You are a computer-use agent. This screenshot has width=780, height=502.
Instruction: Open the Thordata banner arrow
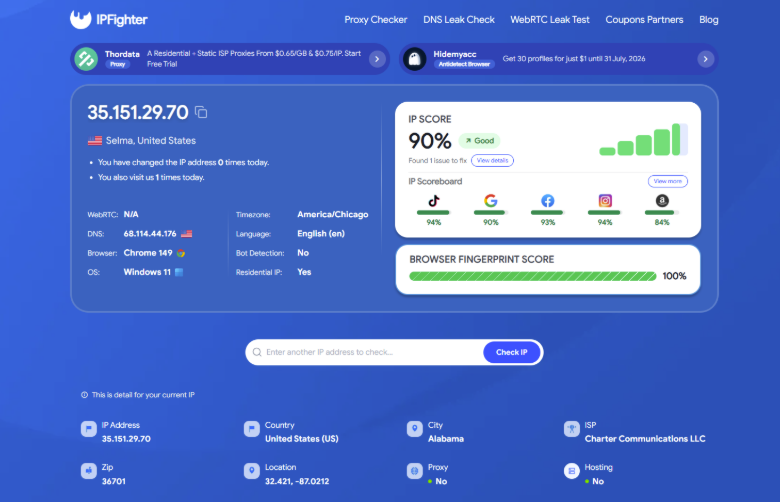(377, 59)
